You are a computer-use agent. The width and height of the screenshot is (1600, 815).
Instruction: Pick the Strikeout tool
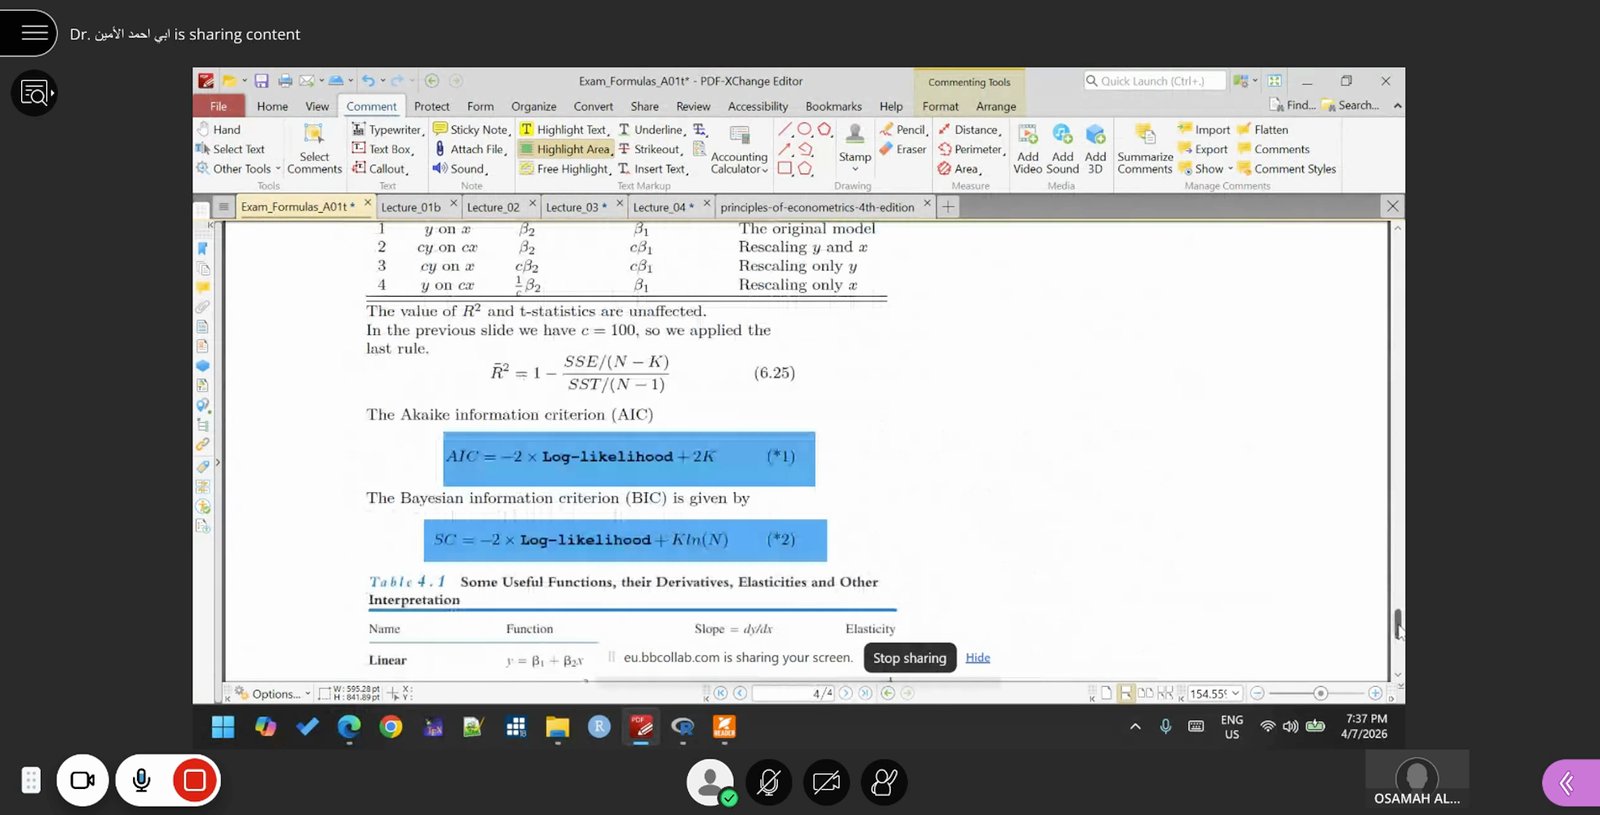point(650,149)
